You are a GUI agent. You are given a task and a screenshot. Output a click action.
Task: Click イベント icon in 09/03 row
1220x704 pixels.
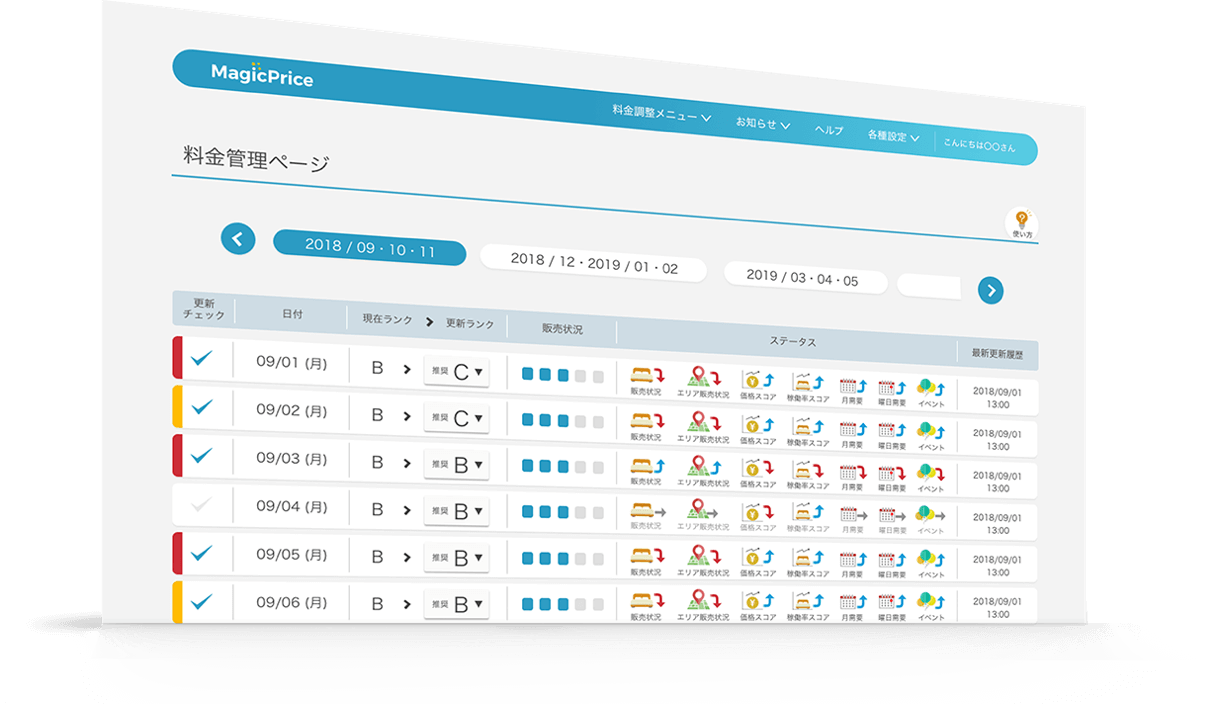click(x=930, y=472)
